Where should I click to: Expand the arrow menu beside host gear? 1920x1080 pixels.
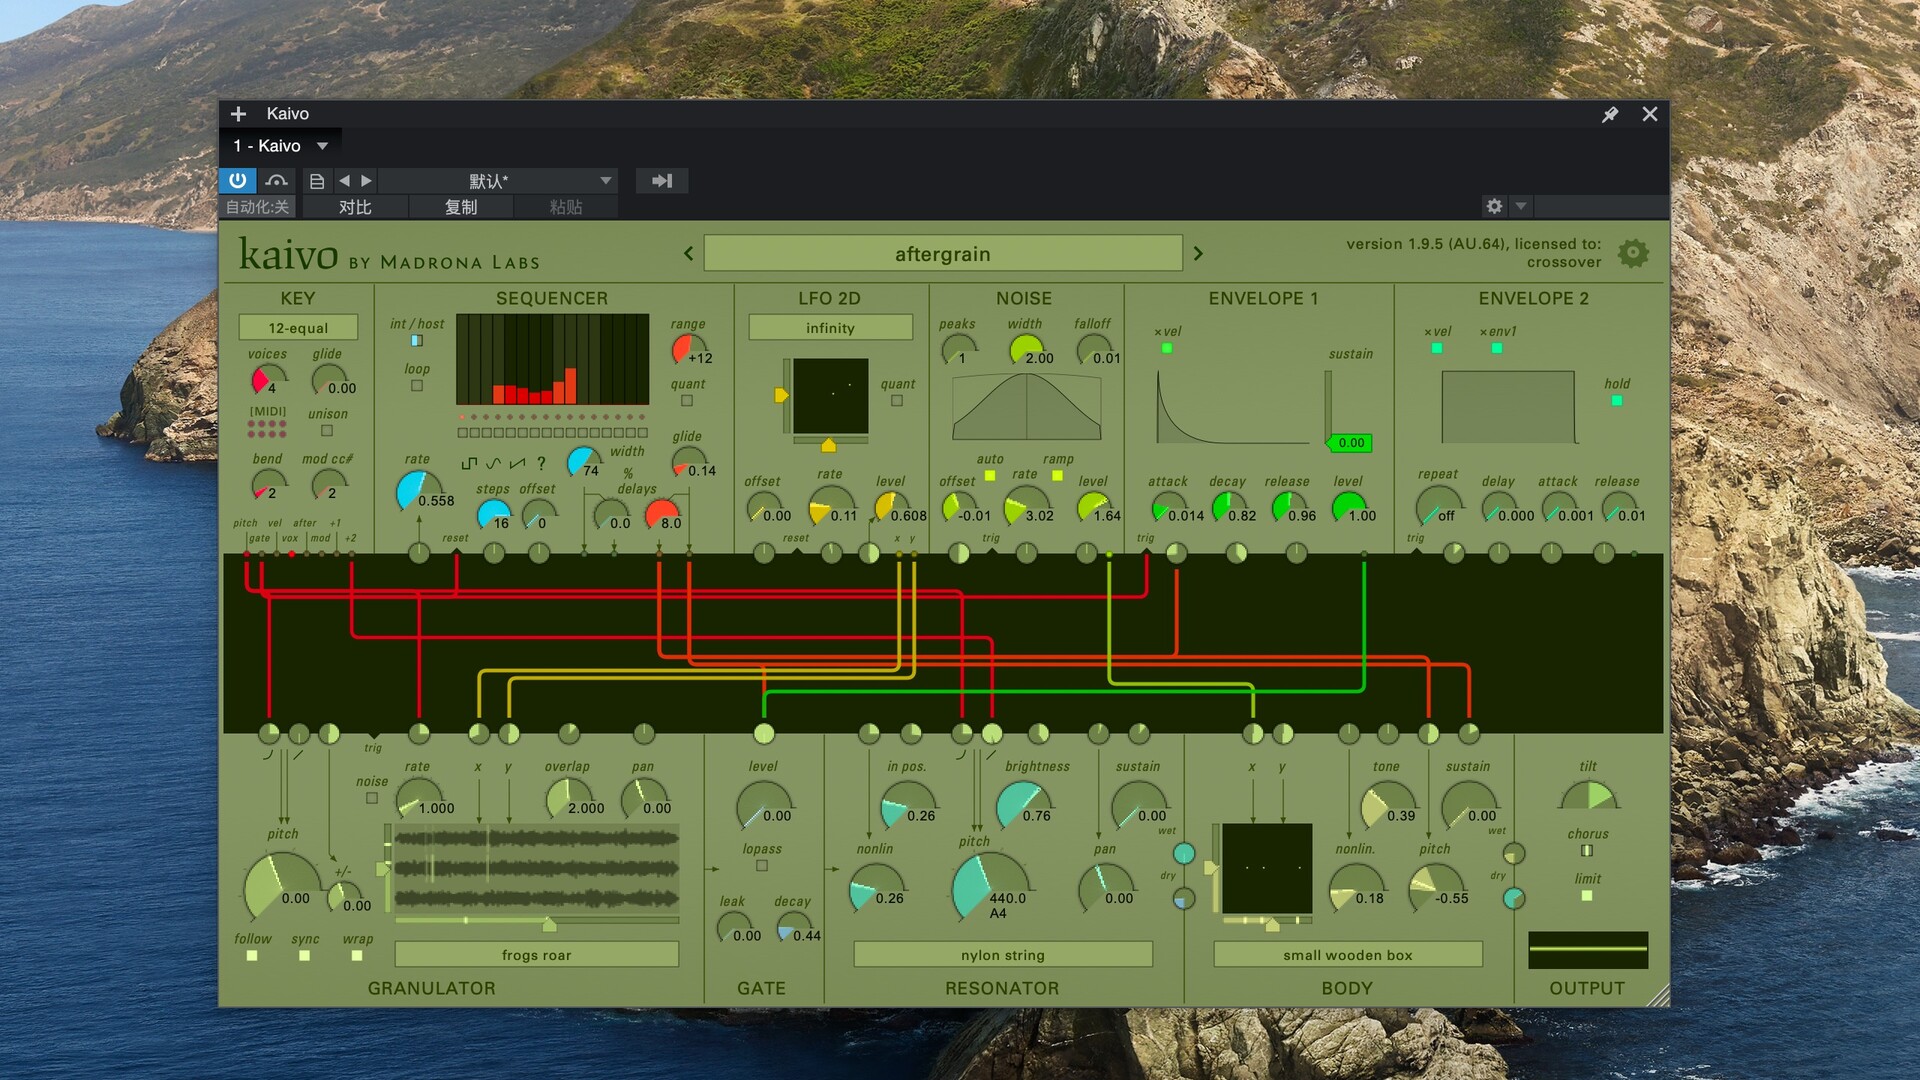tap(1521, 206)
